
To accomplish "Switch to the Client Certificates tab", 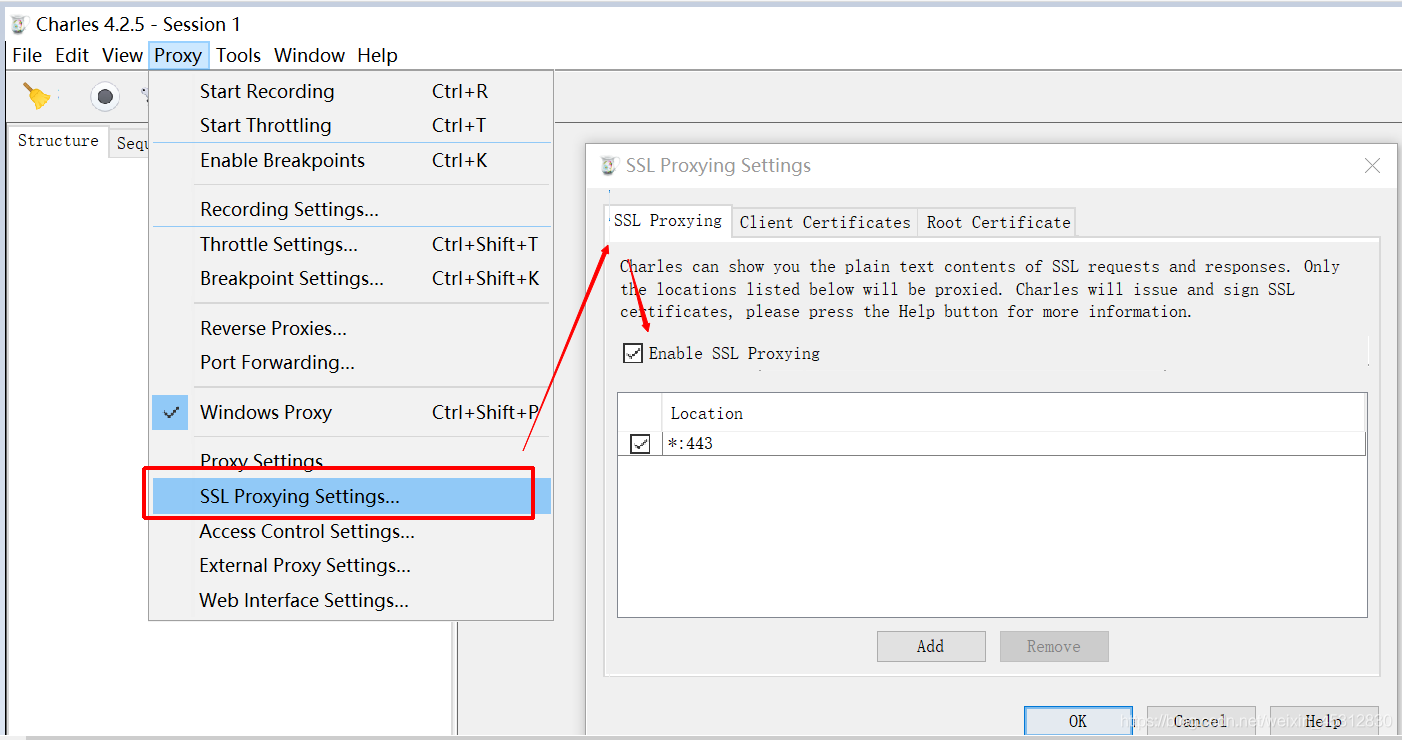I will click(825, 222).
